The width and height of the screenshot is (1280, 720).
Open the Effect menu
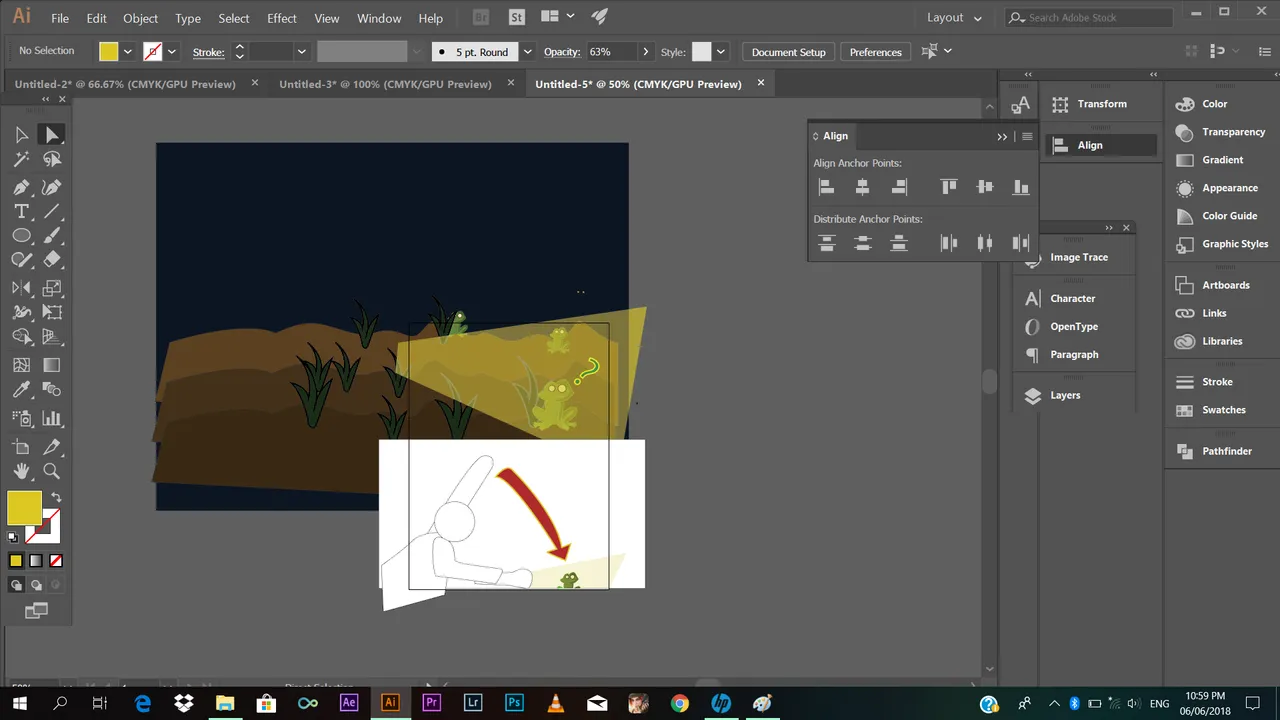point(282,18)
